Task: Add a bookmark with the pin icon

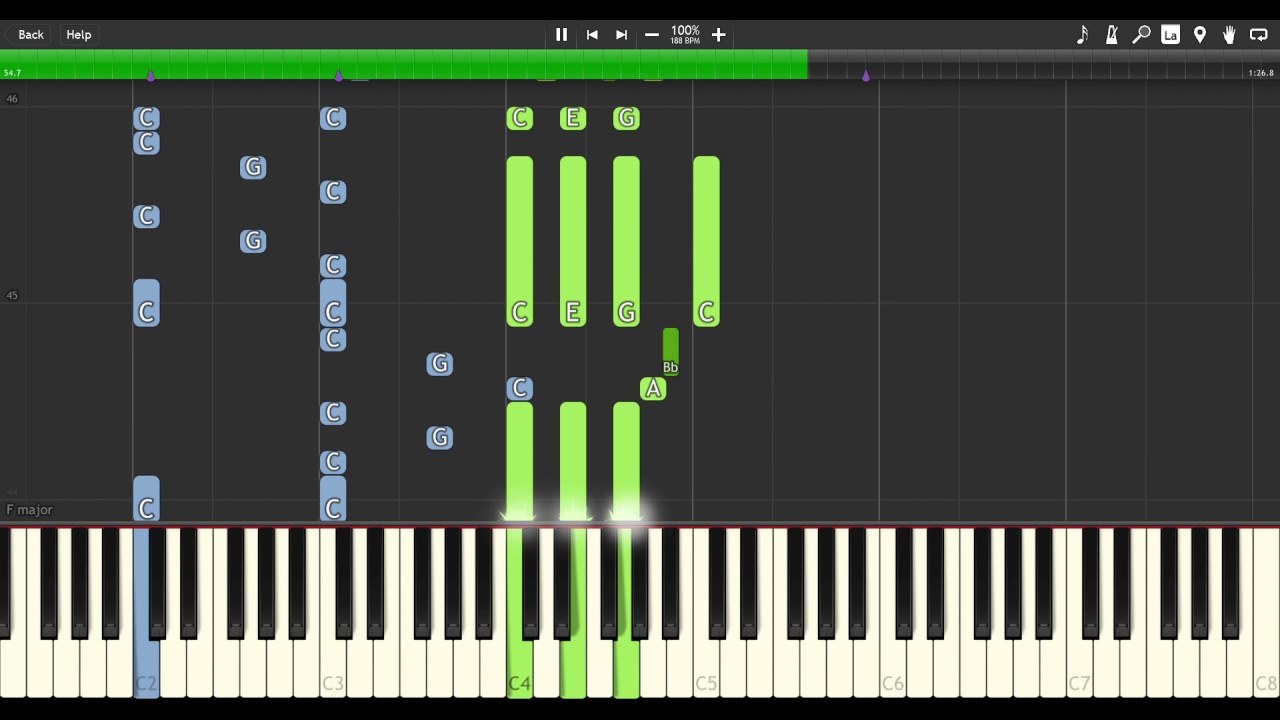Action: click(x=1200, y=35)
